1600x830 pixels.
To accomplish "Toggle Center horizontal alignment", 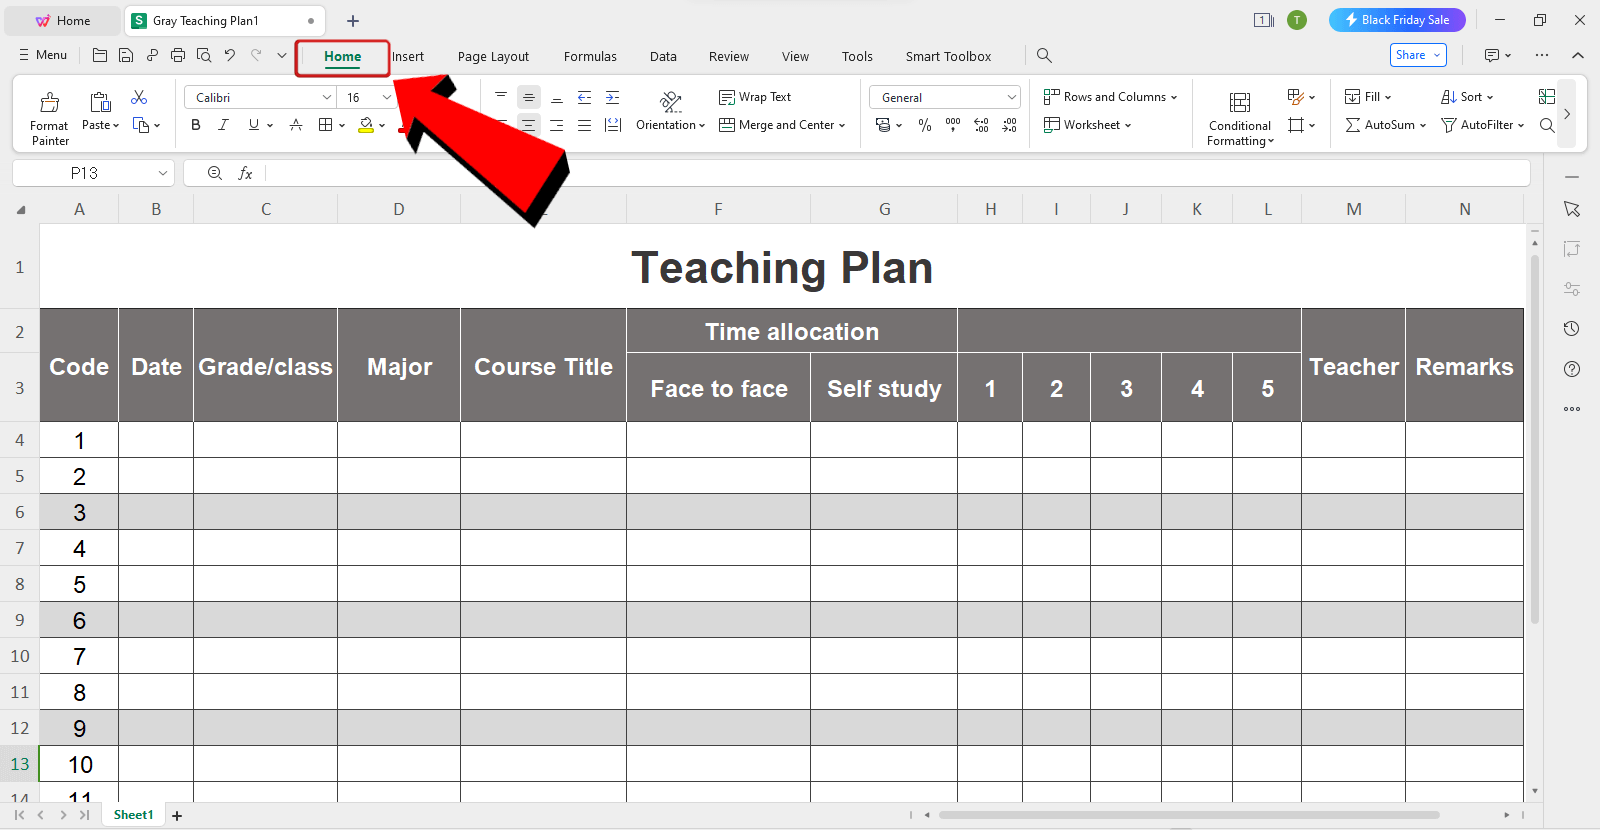I will point(529,125).
